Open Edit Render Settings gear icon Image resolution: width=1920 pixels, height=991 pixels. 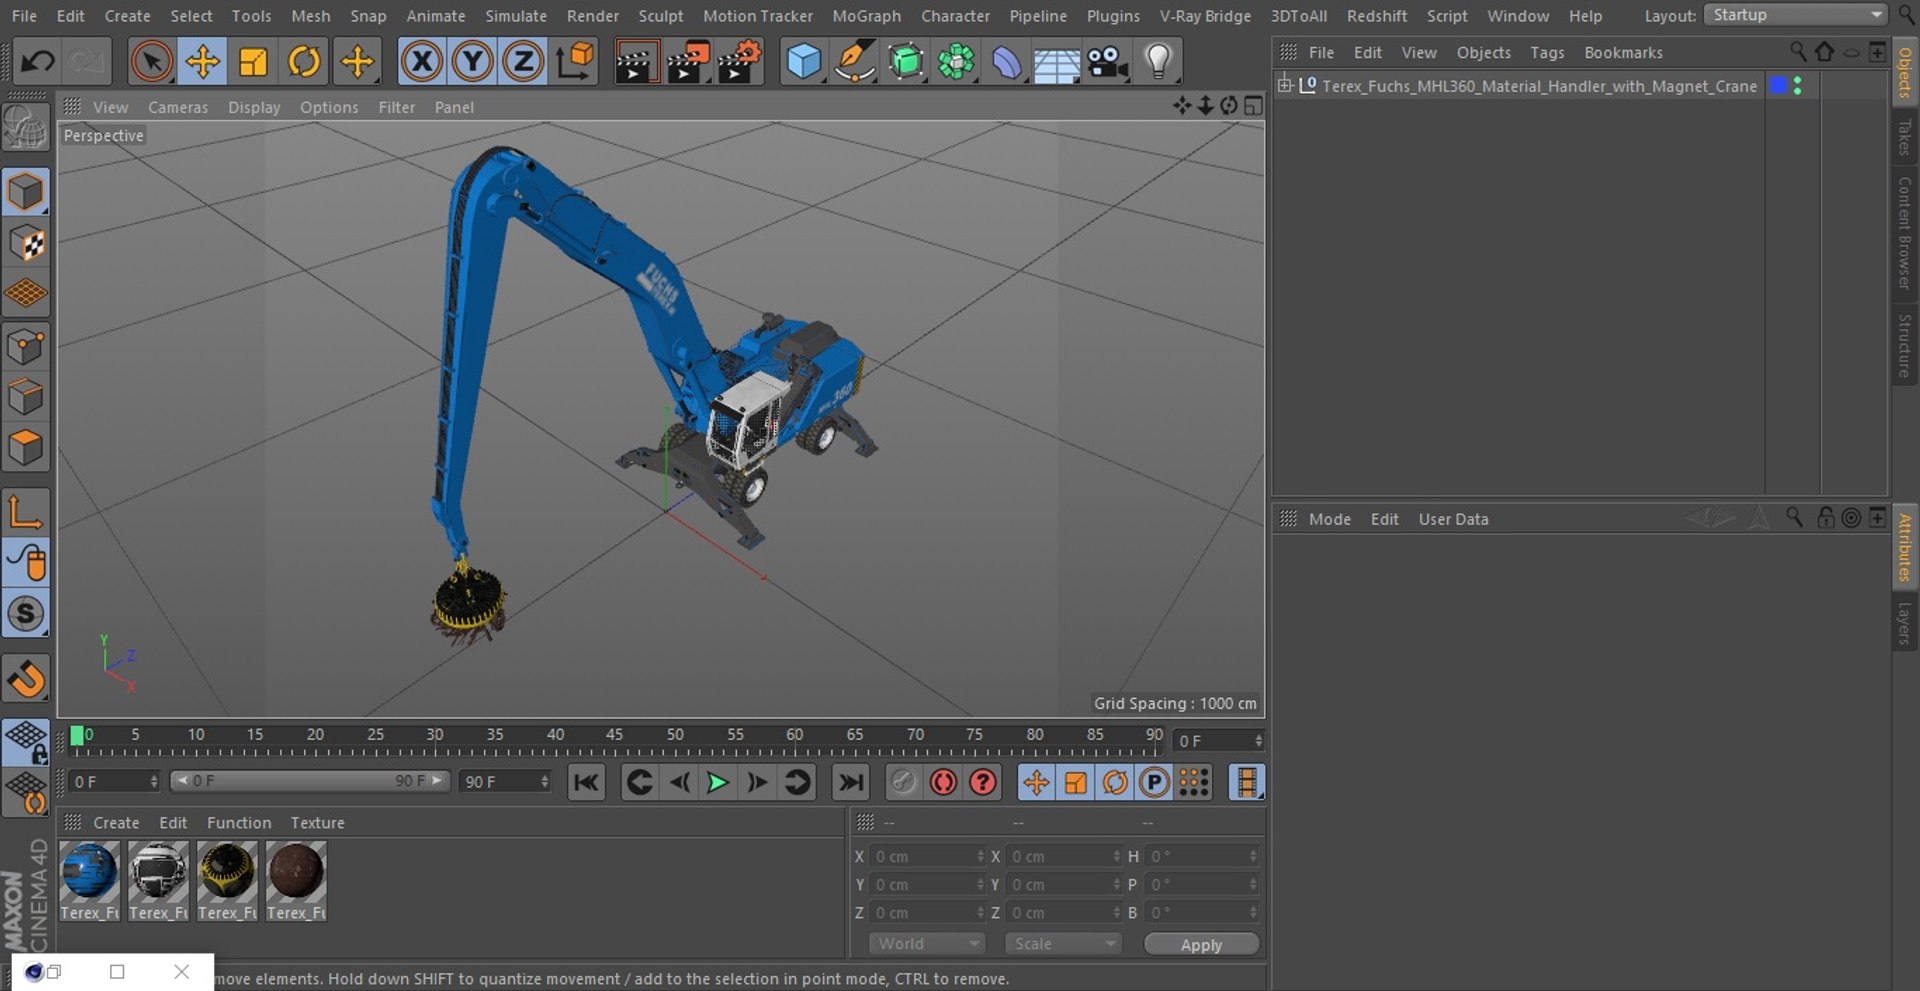pos(739,62)
